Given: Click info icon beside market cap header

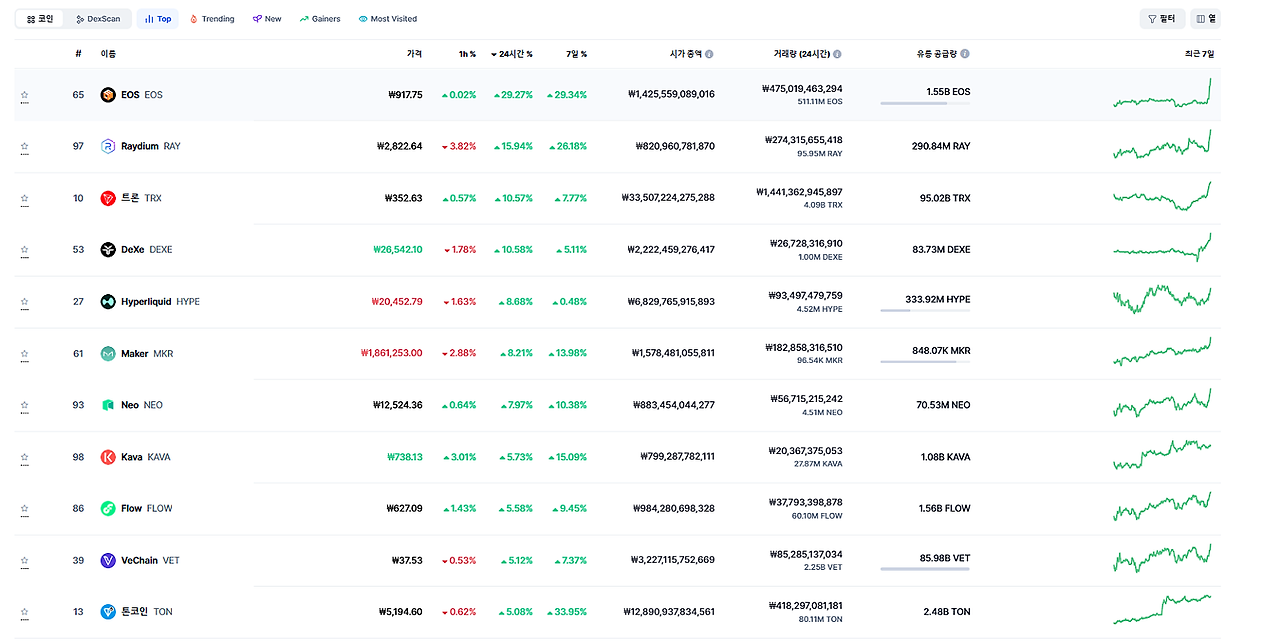Looking at the screenshot, I should 709,54.
